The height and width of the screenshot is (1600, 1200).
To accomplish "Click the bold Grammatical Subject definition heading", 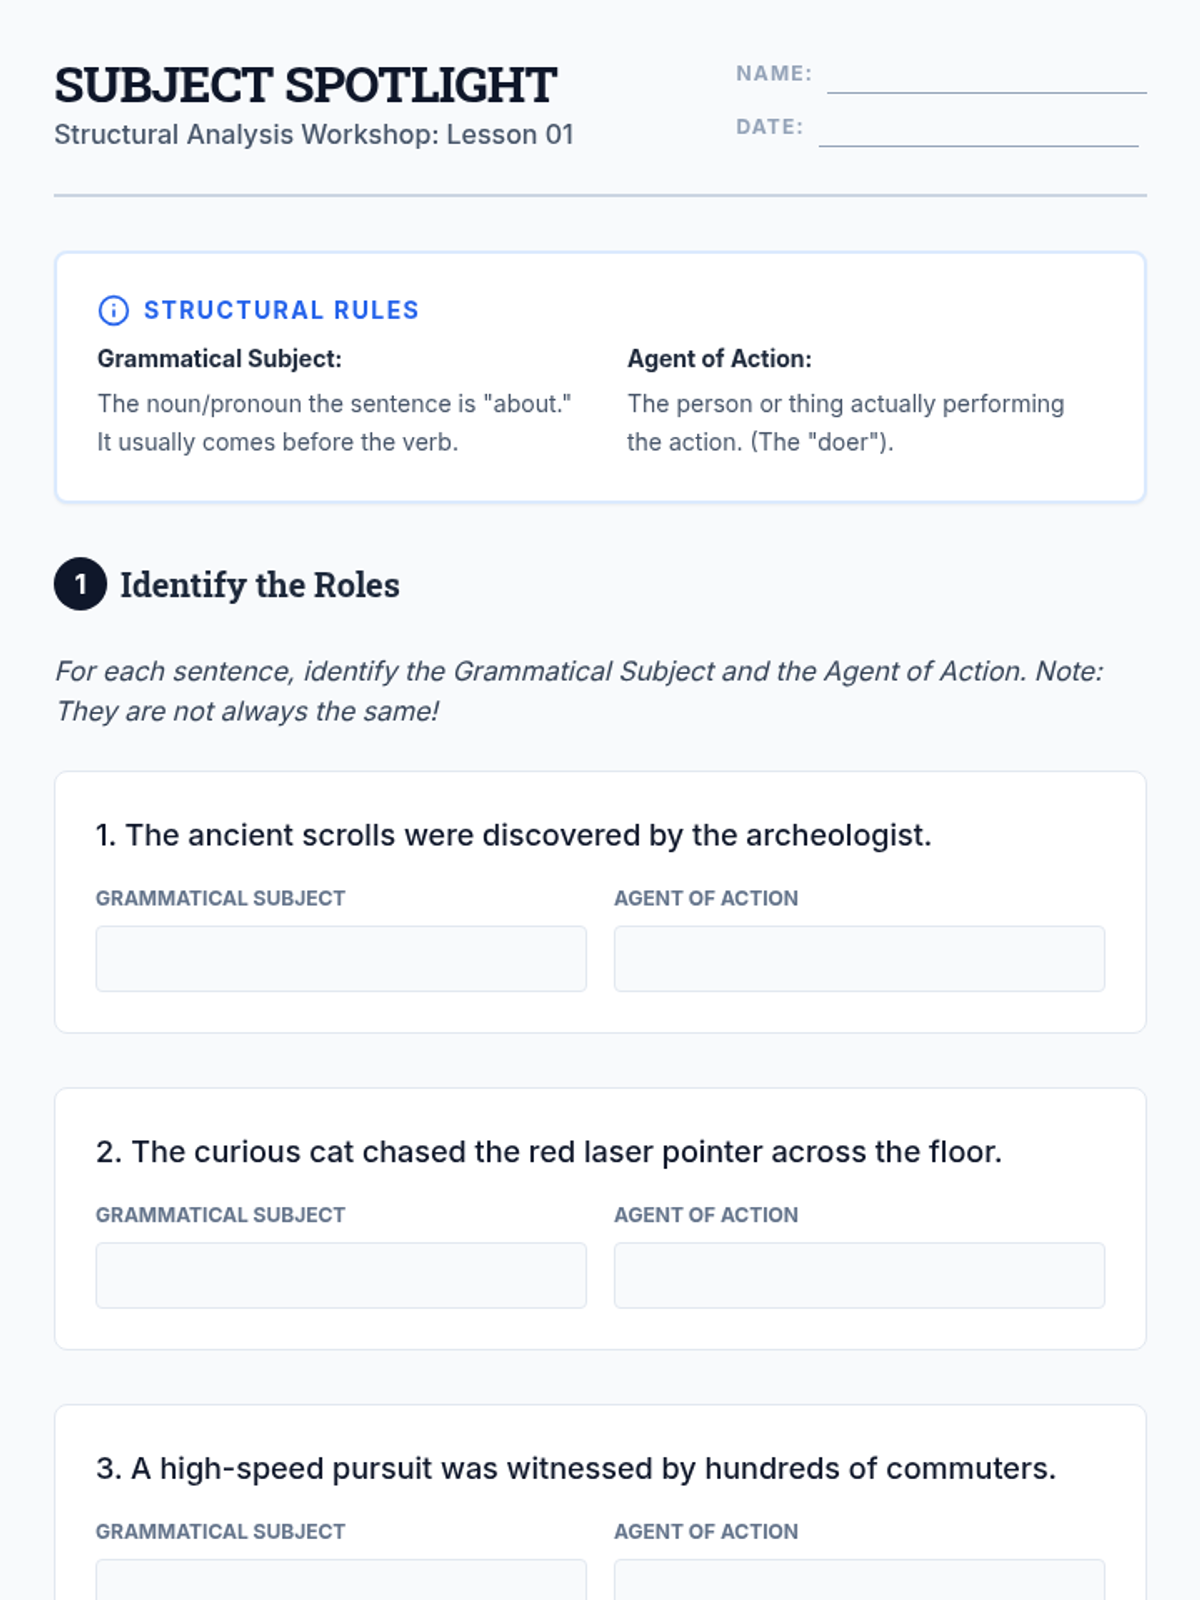I will pyautogui.click(x=219, y=359).
